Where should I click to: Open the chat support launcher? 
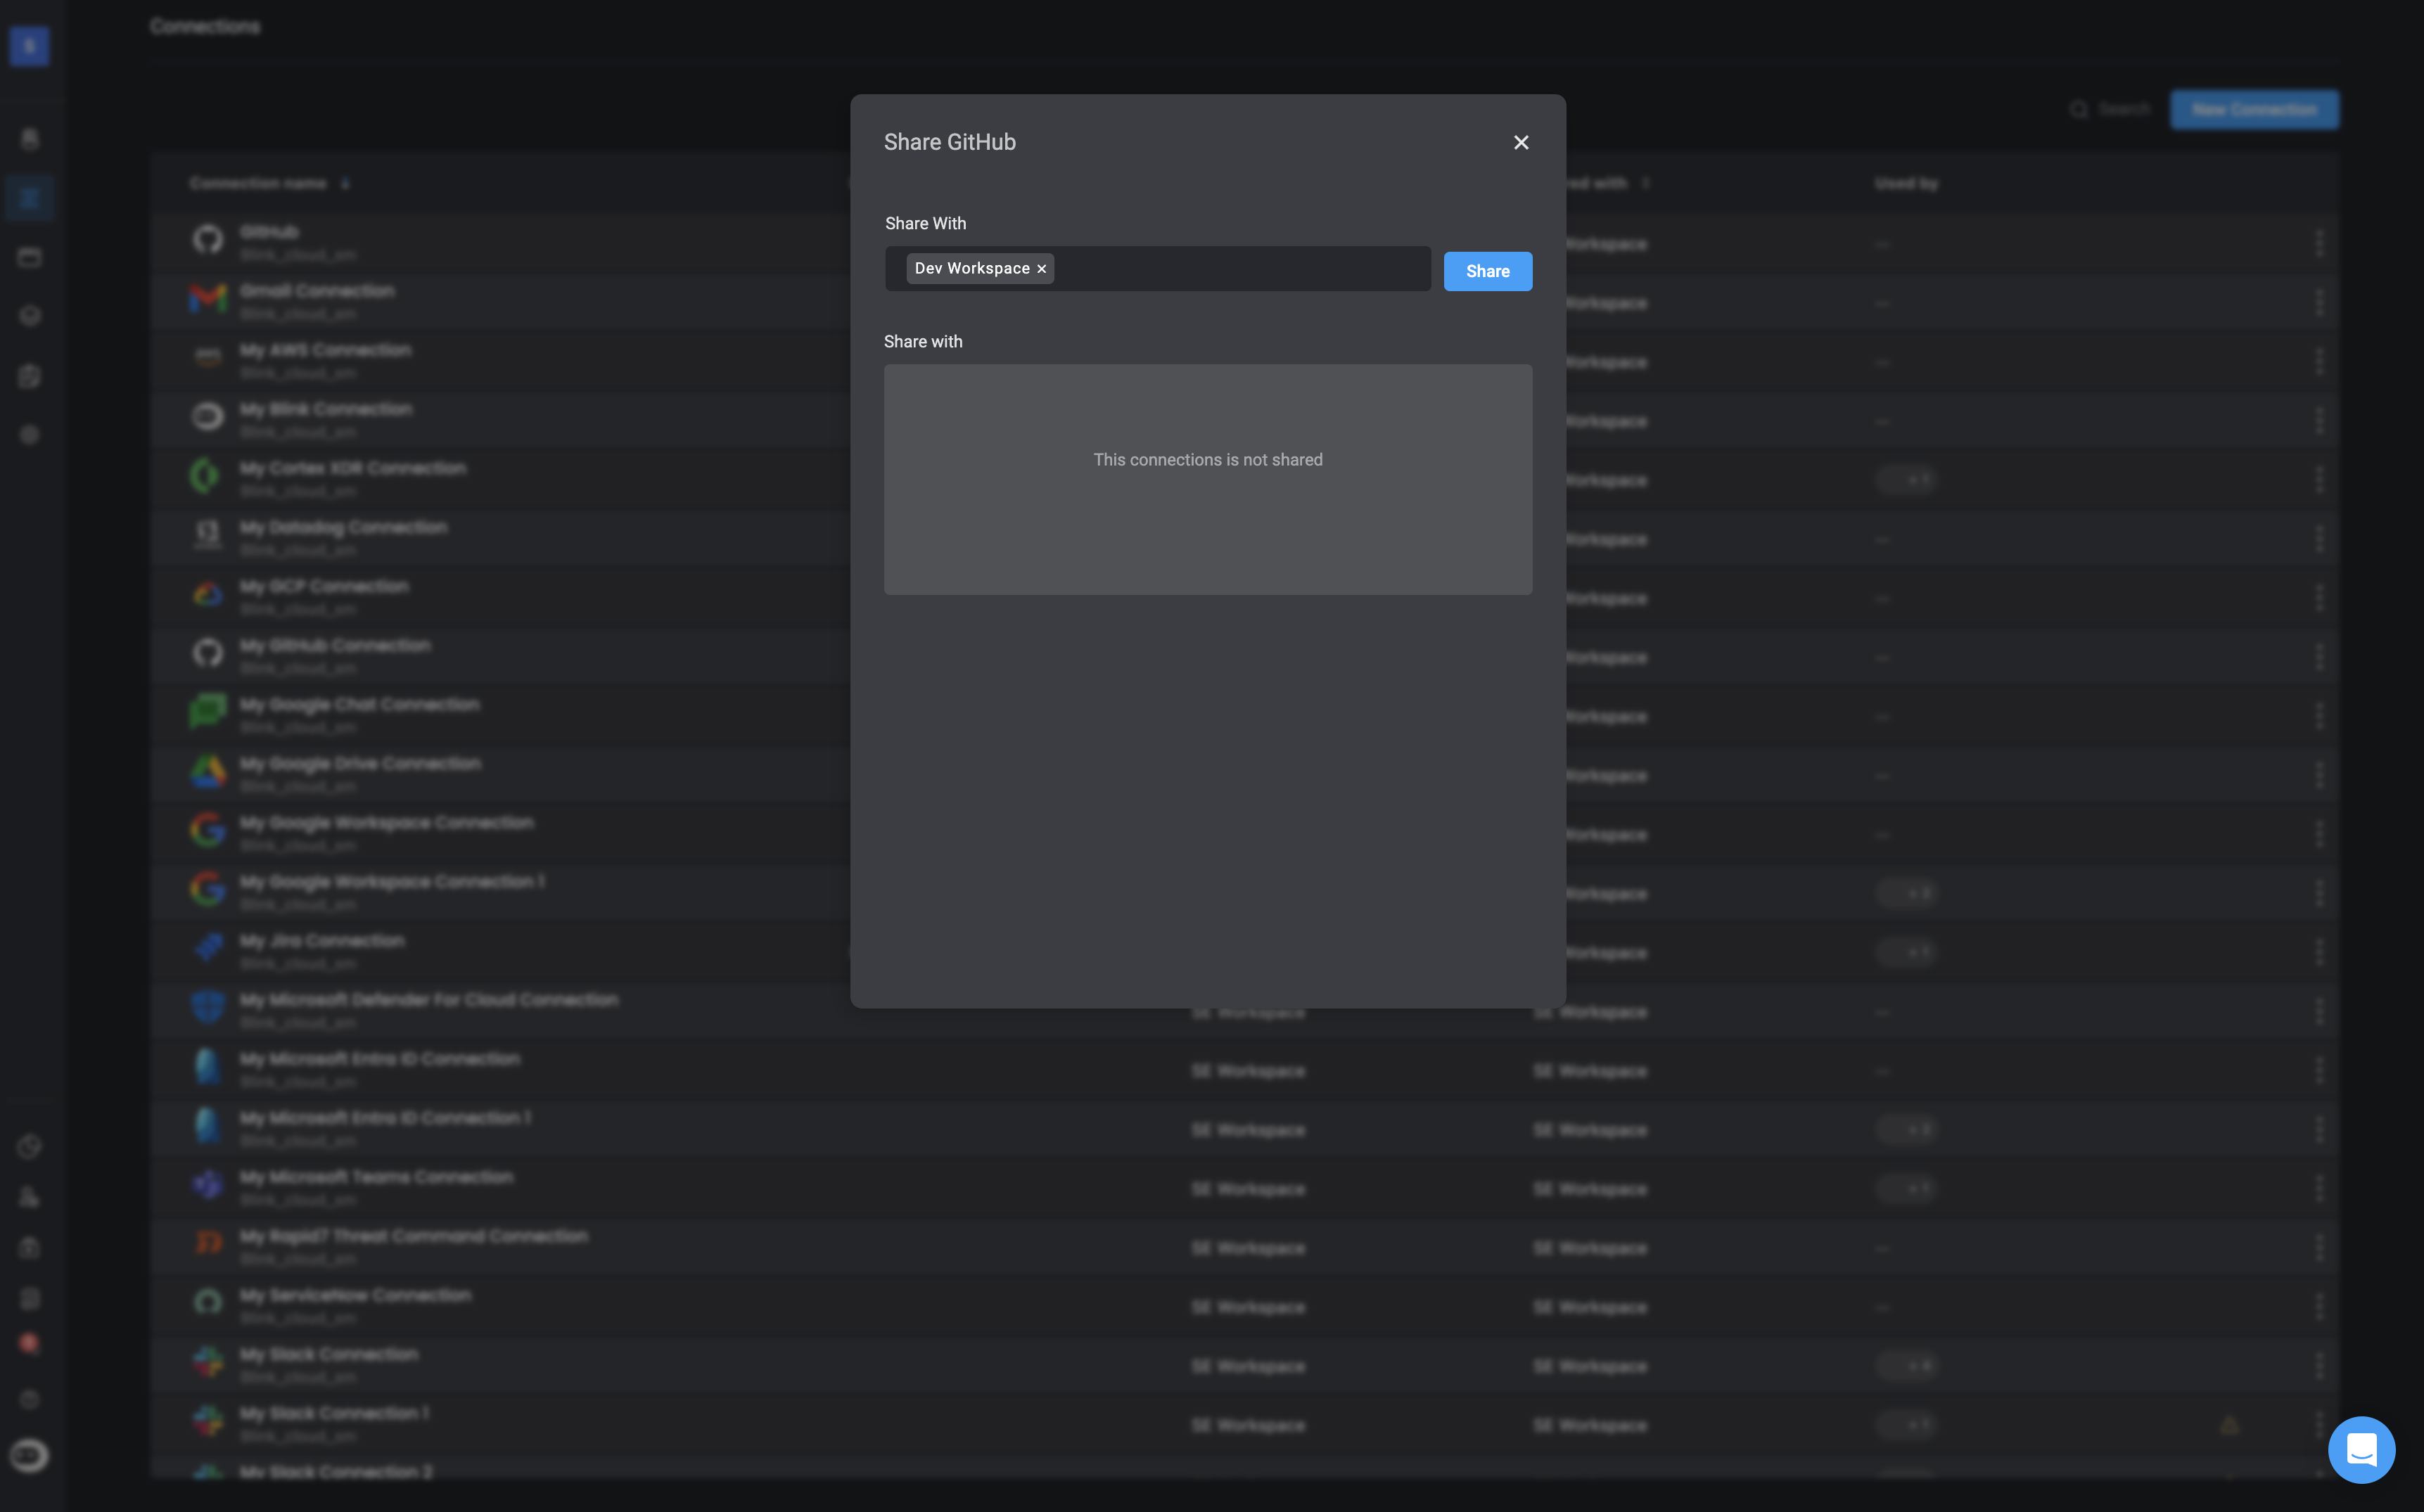pyautogui.click(x=2361, y=1449)
